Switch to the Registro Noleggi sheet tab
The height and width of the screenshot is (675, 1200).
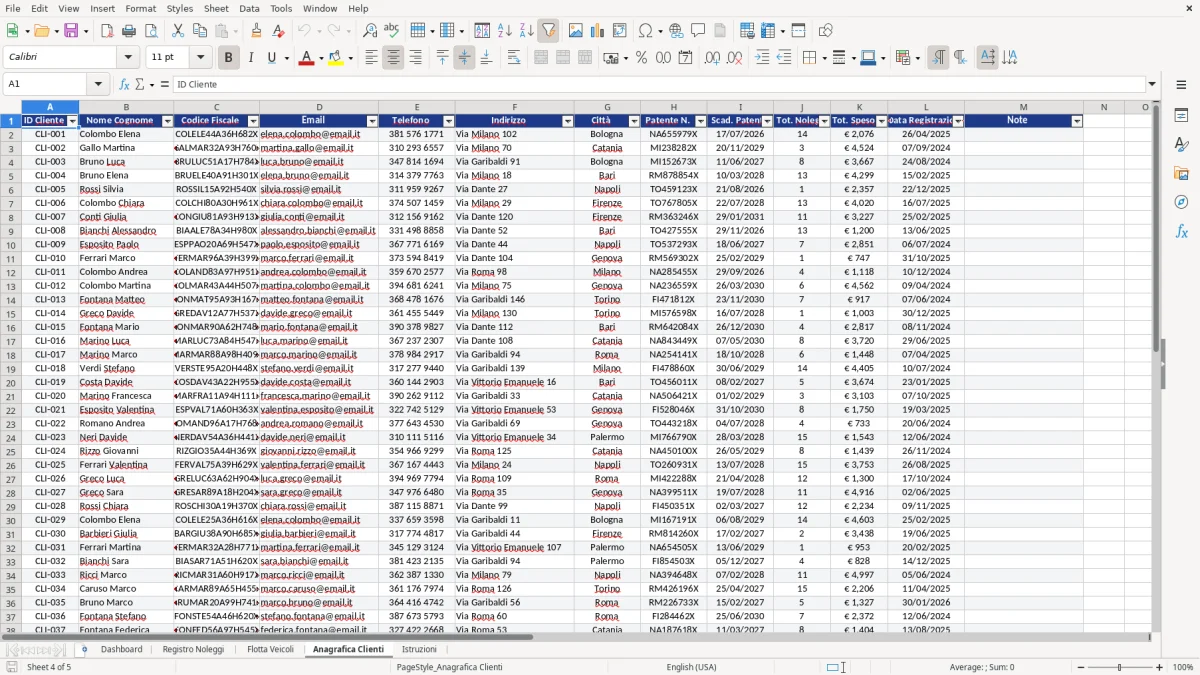coord(193,650)
